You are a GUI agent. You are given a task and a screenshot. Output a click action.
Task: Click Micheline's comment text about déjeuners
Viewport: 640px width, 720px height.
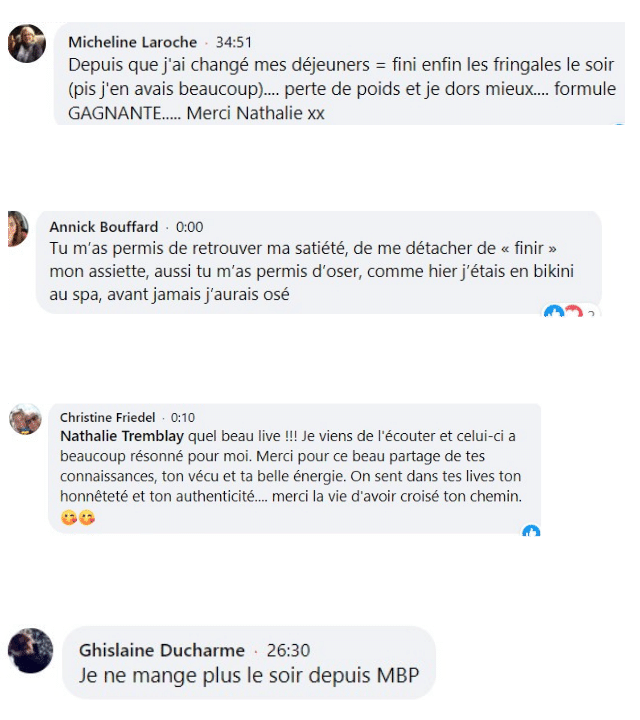342,89
